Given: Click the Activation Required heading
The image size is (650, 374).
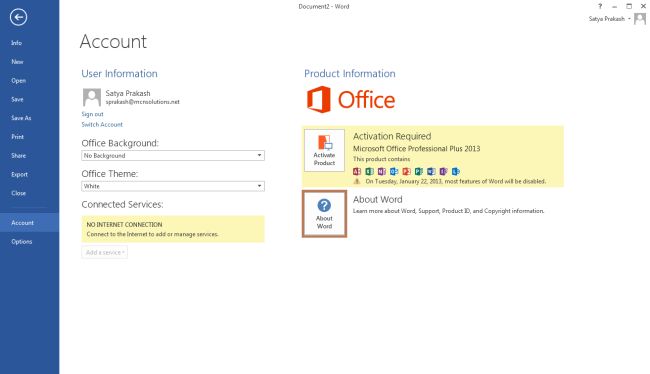Looking at the screenshot, I should pos(392,136).
